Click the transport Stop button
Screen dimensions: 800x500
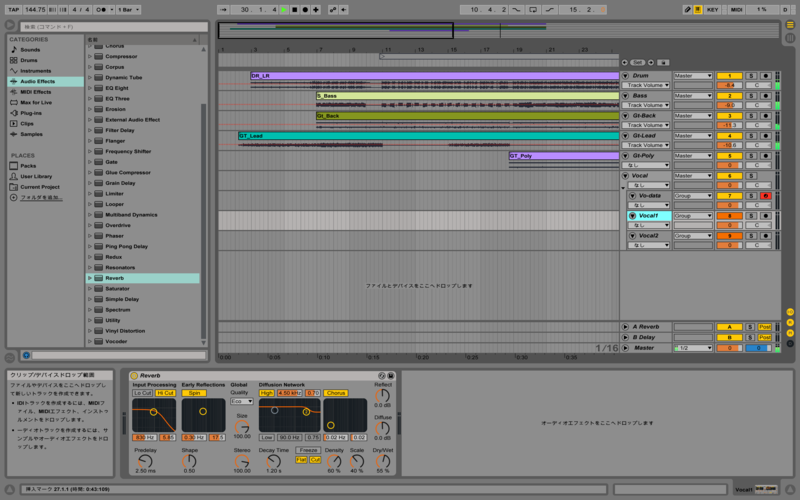[x=294, y=10]
